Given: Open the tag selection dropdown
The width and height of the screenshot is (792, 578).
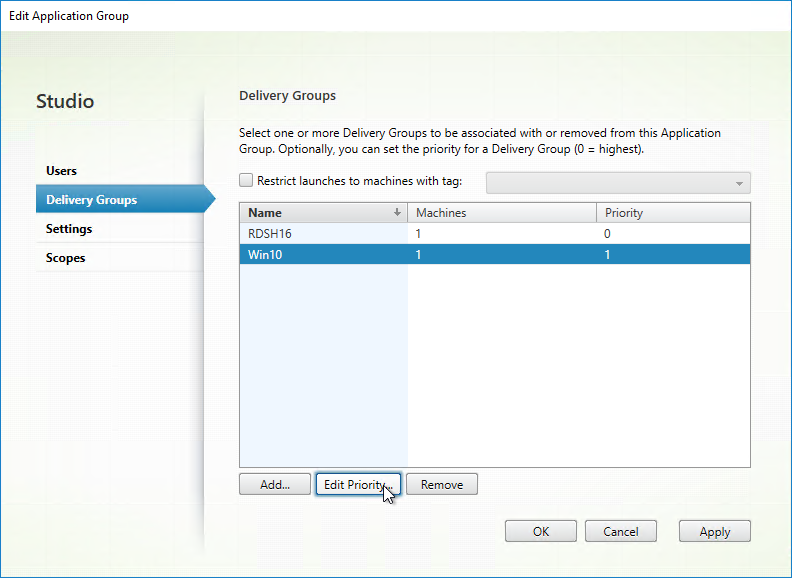Looking at the screenshot, I should tap(618, 183).
